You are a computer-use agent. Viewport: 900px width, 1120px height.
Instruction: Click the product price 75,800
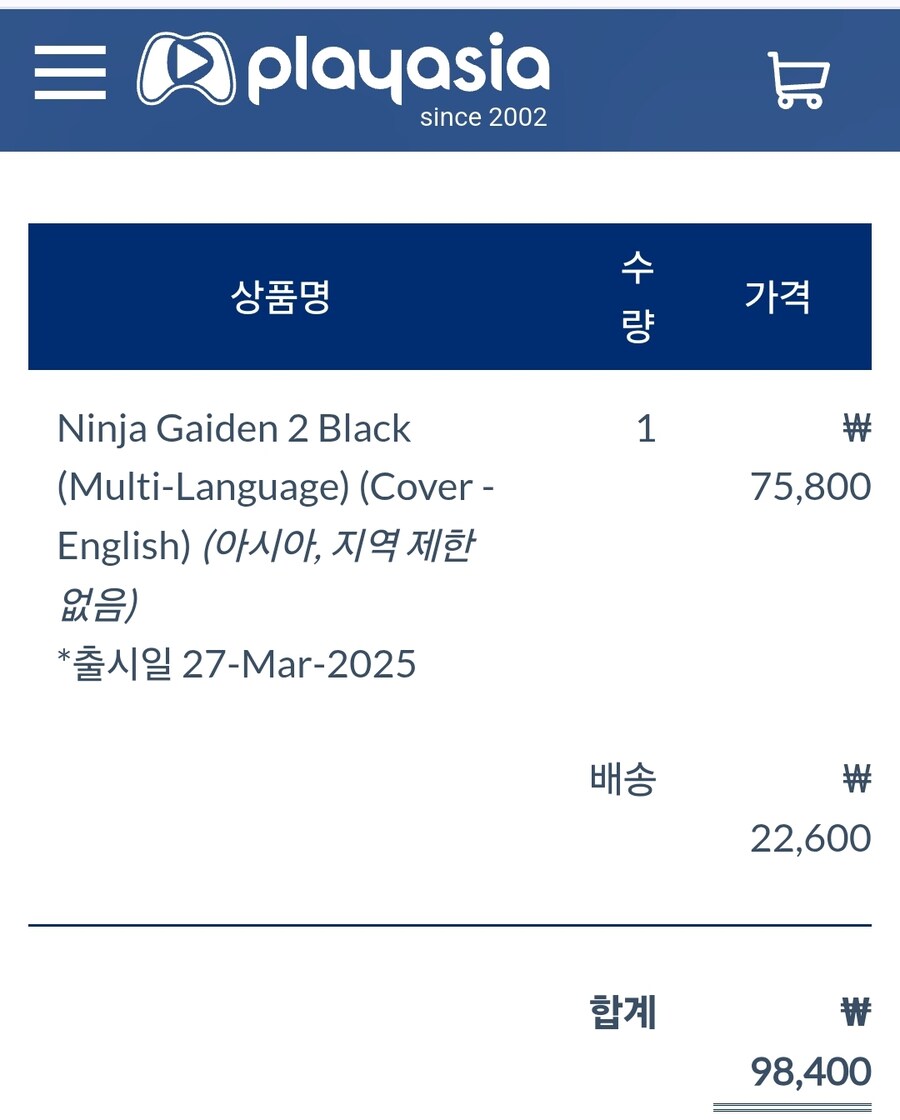click(x=810, y=487)
